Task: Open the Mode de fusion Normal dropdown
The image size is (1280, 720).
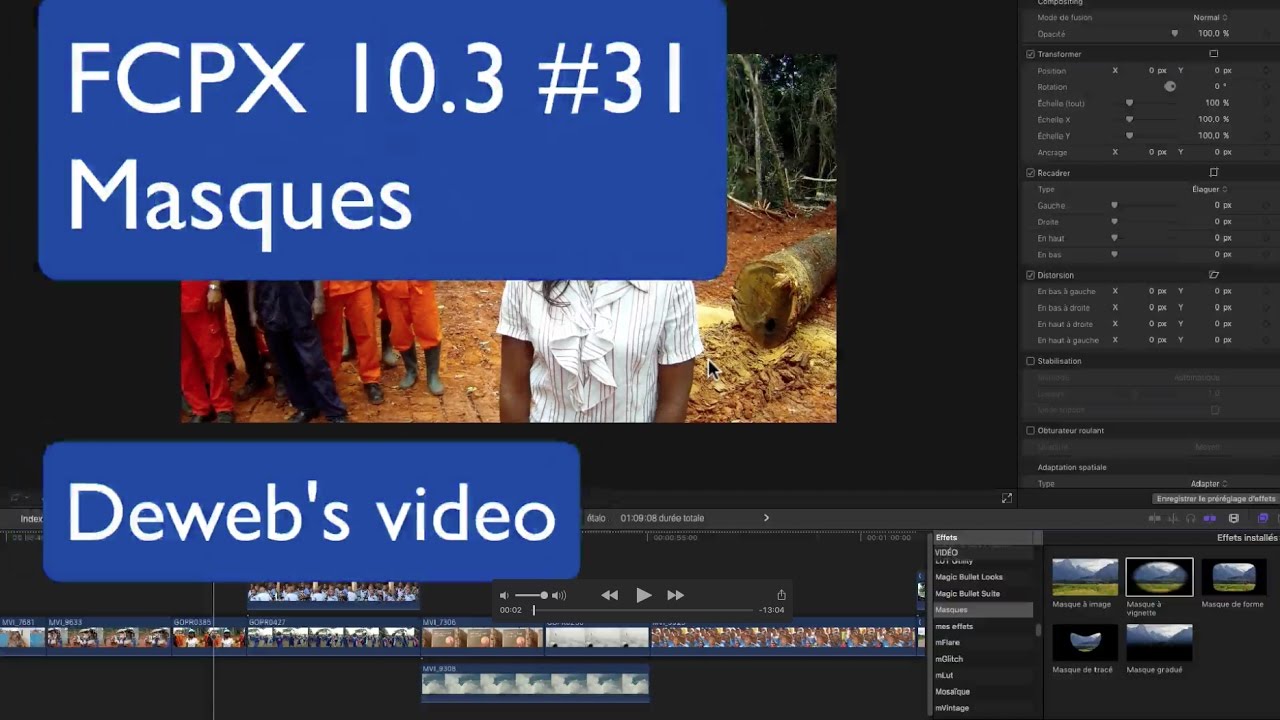Action: click(1210, 18)
